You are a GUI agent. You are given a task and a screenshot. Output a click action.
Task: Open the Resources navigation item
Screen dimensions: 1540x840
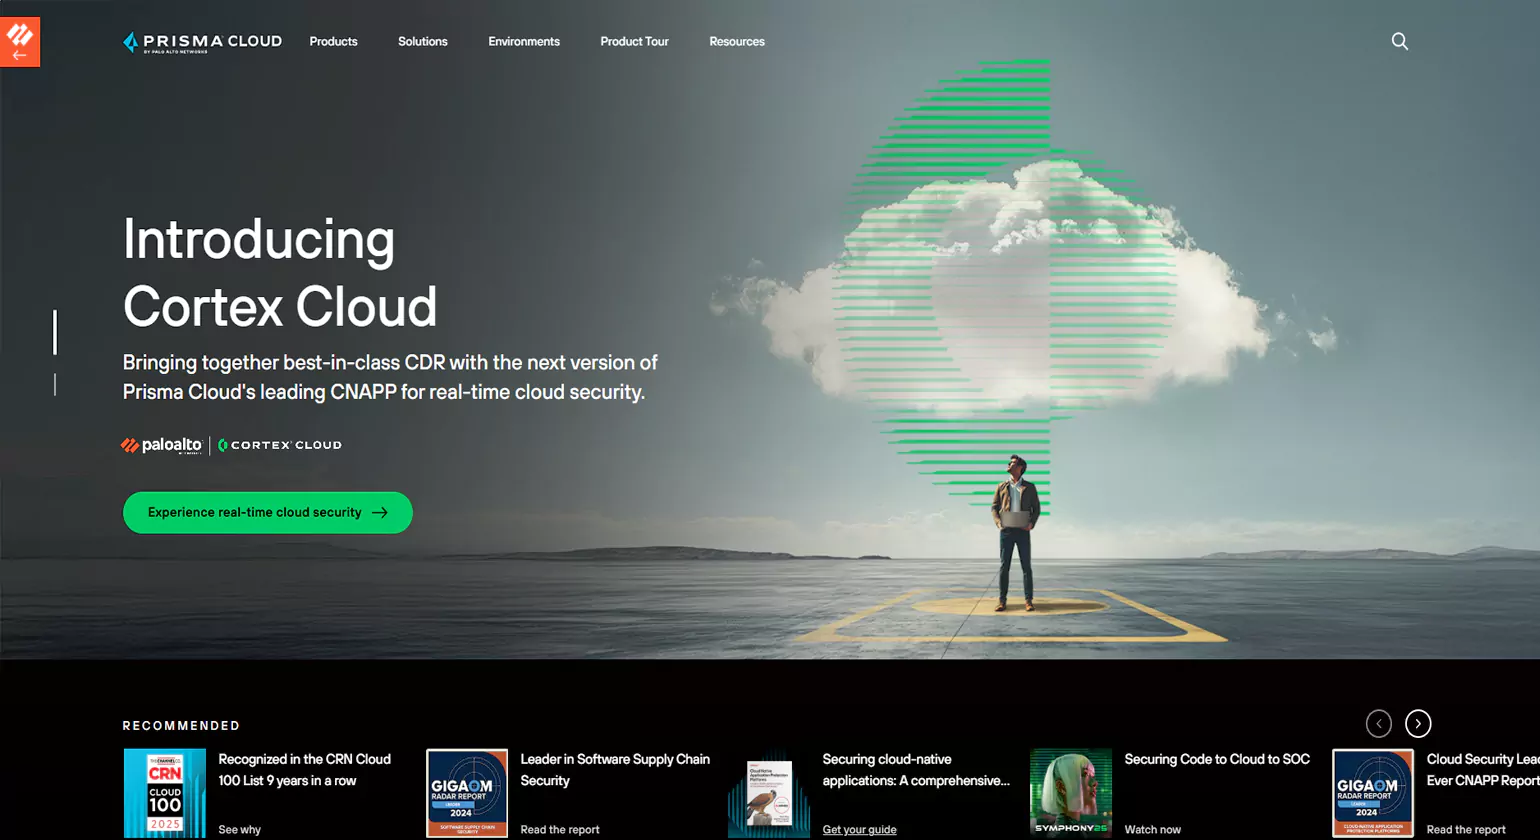737,41
